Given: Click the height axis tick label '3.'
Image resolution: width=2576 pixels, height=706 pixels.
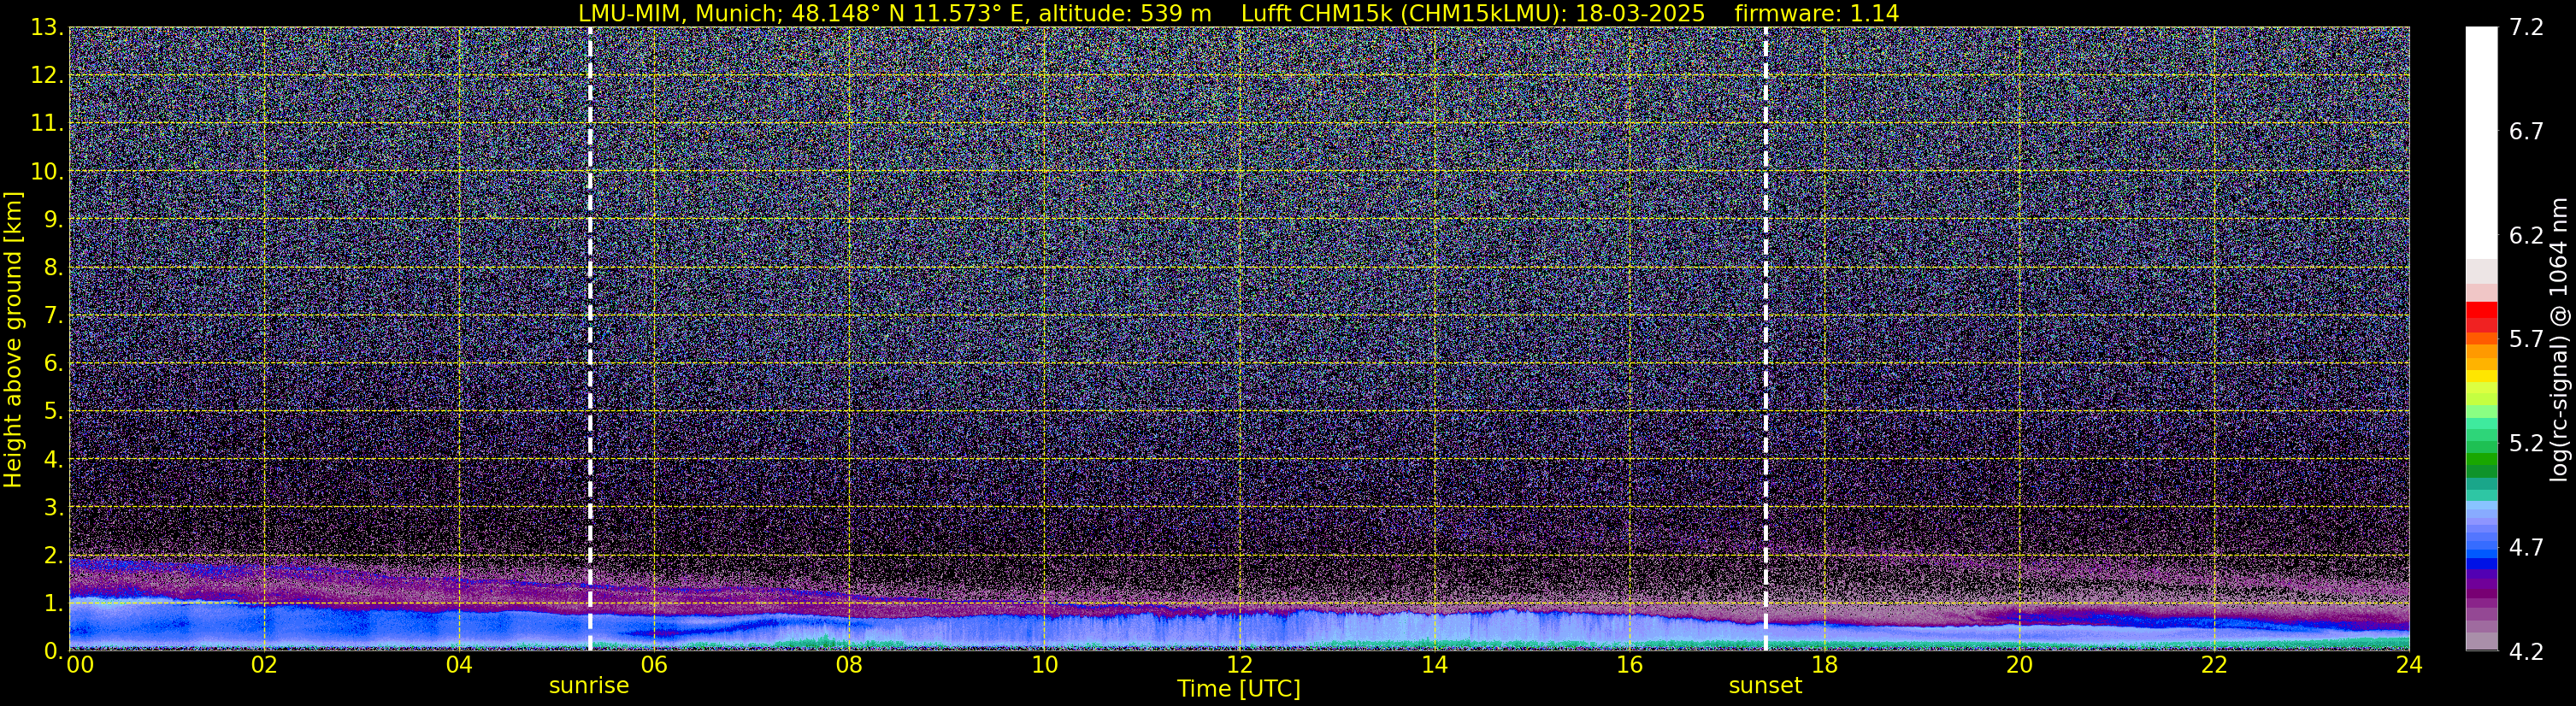Looking at the screenshot, I should pos(53,507).
